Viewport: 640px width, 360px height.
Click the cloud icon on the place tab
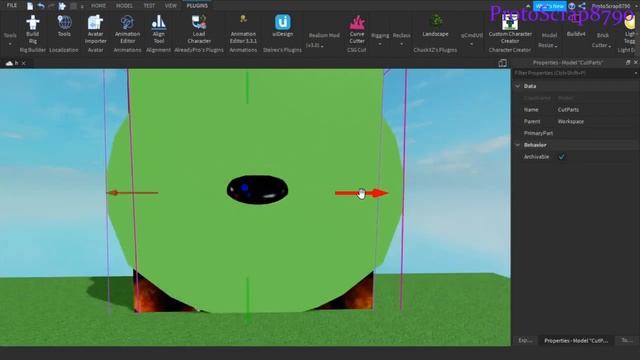[9, 63]
